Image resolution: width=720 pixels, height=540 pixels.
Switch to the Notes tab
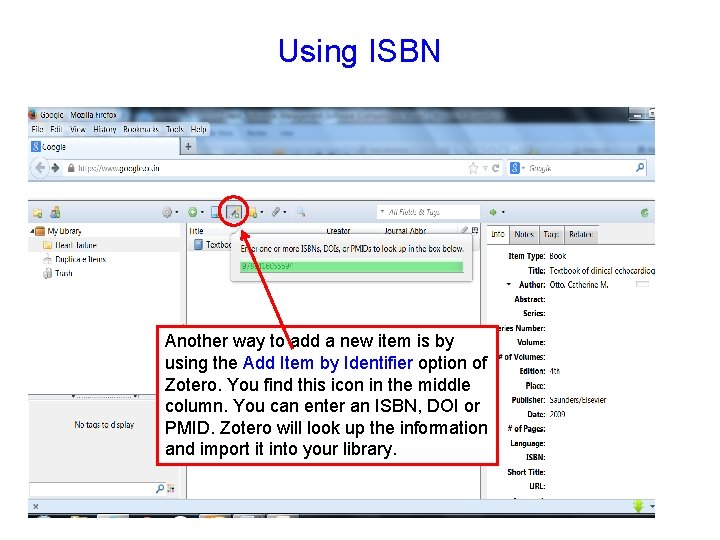[x=524, y=234]
